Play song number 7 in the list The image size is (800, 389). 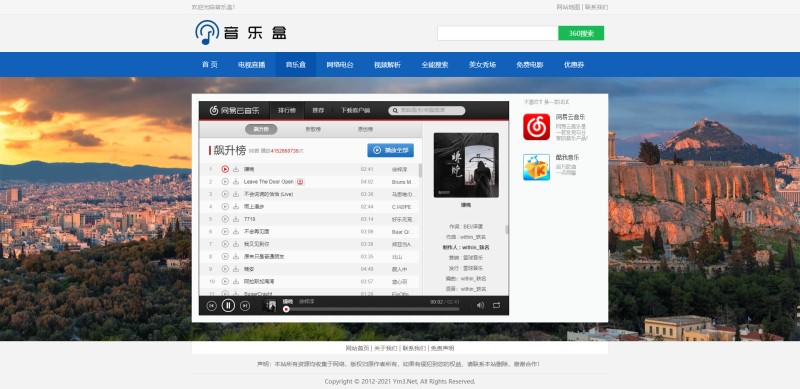225,244
